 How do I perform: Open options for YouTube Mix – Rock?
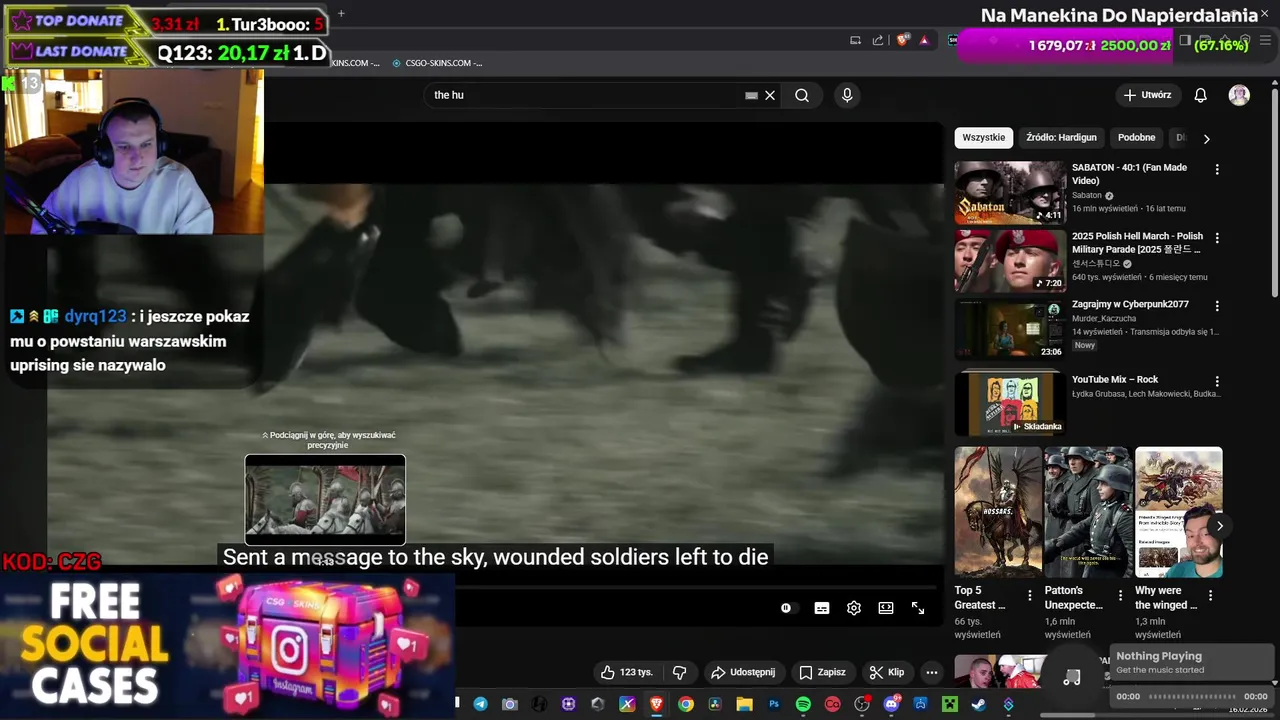click(1217, 381)
